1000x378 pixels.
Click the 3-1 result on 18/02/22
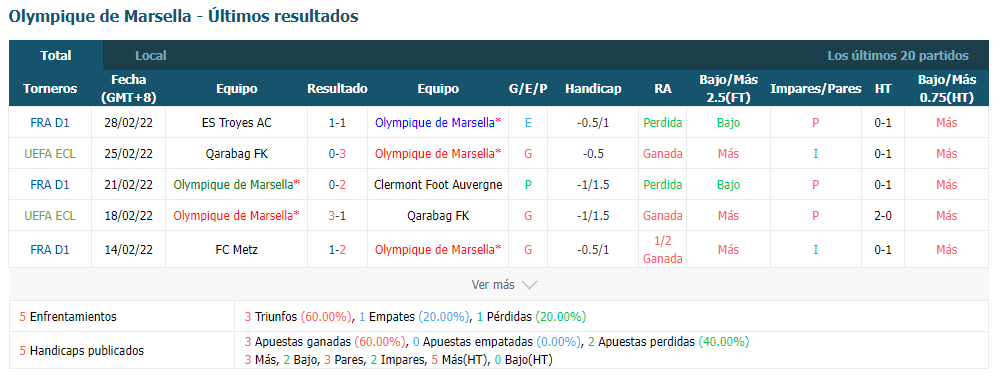[337, 216]
